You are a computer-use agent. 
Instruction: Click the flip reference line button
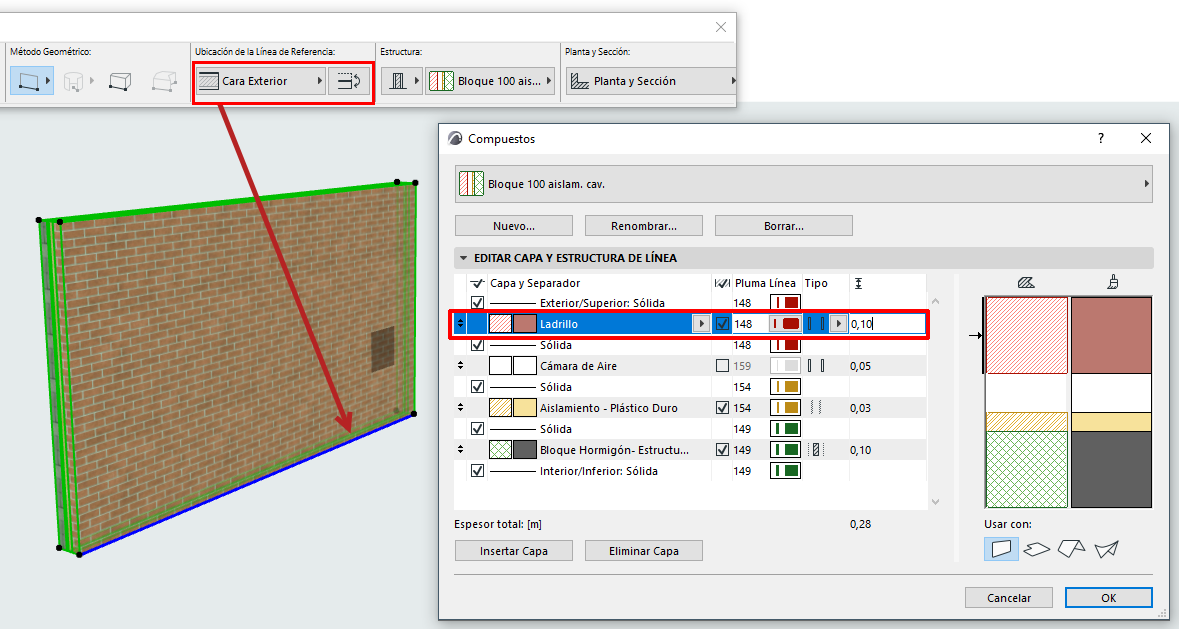[349, 81]
